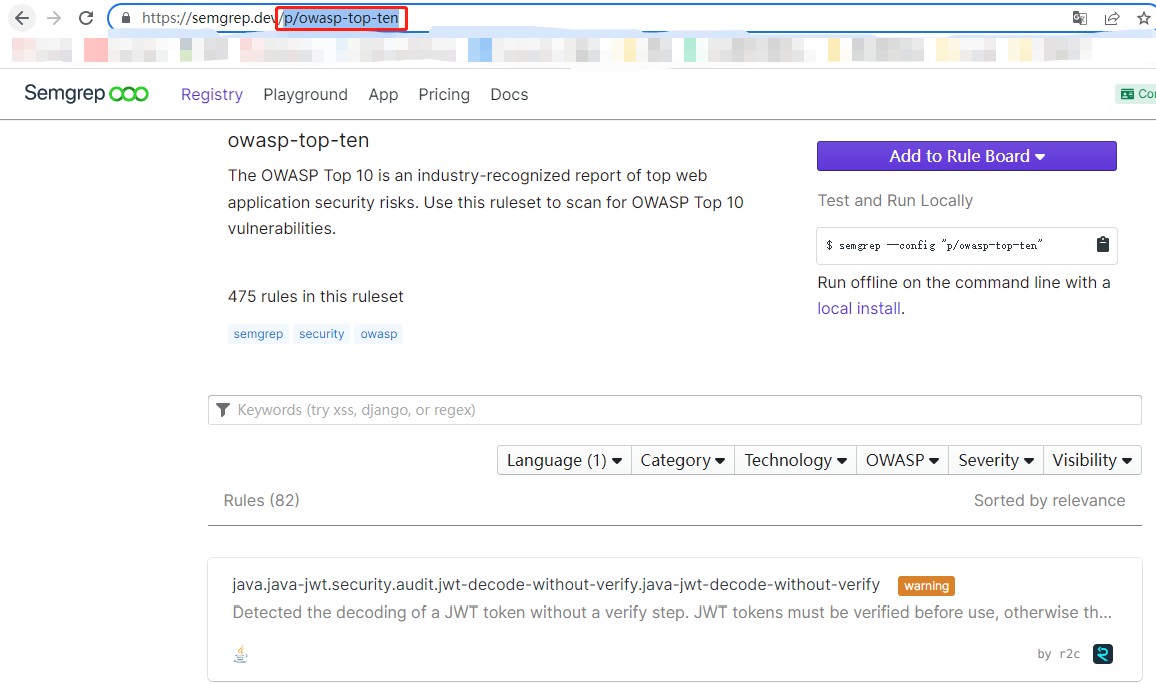Viewport: 1156px width, 684px height.
Task: Open the translate page icon
Action: coord(1079,18)
